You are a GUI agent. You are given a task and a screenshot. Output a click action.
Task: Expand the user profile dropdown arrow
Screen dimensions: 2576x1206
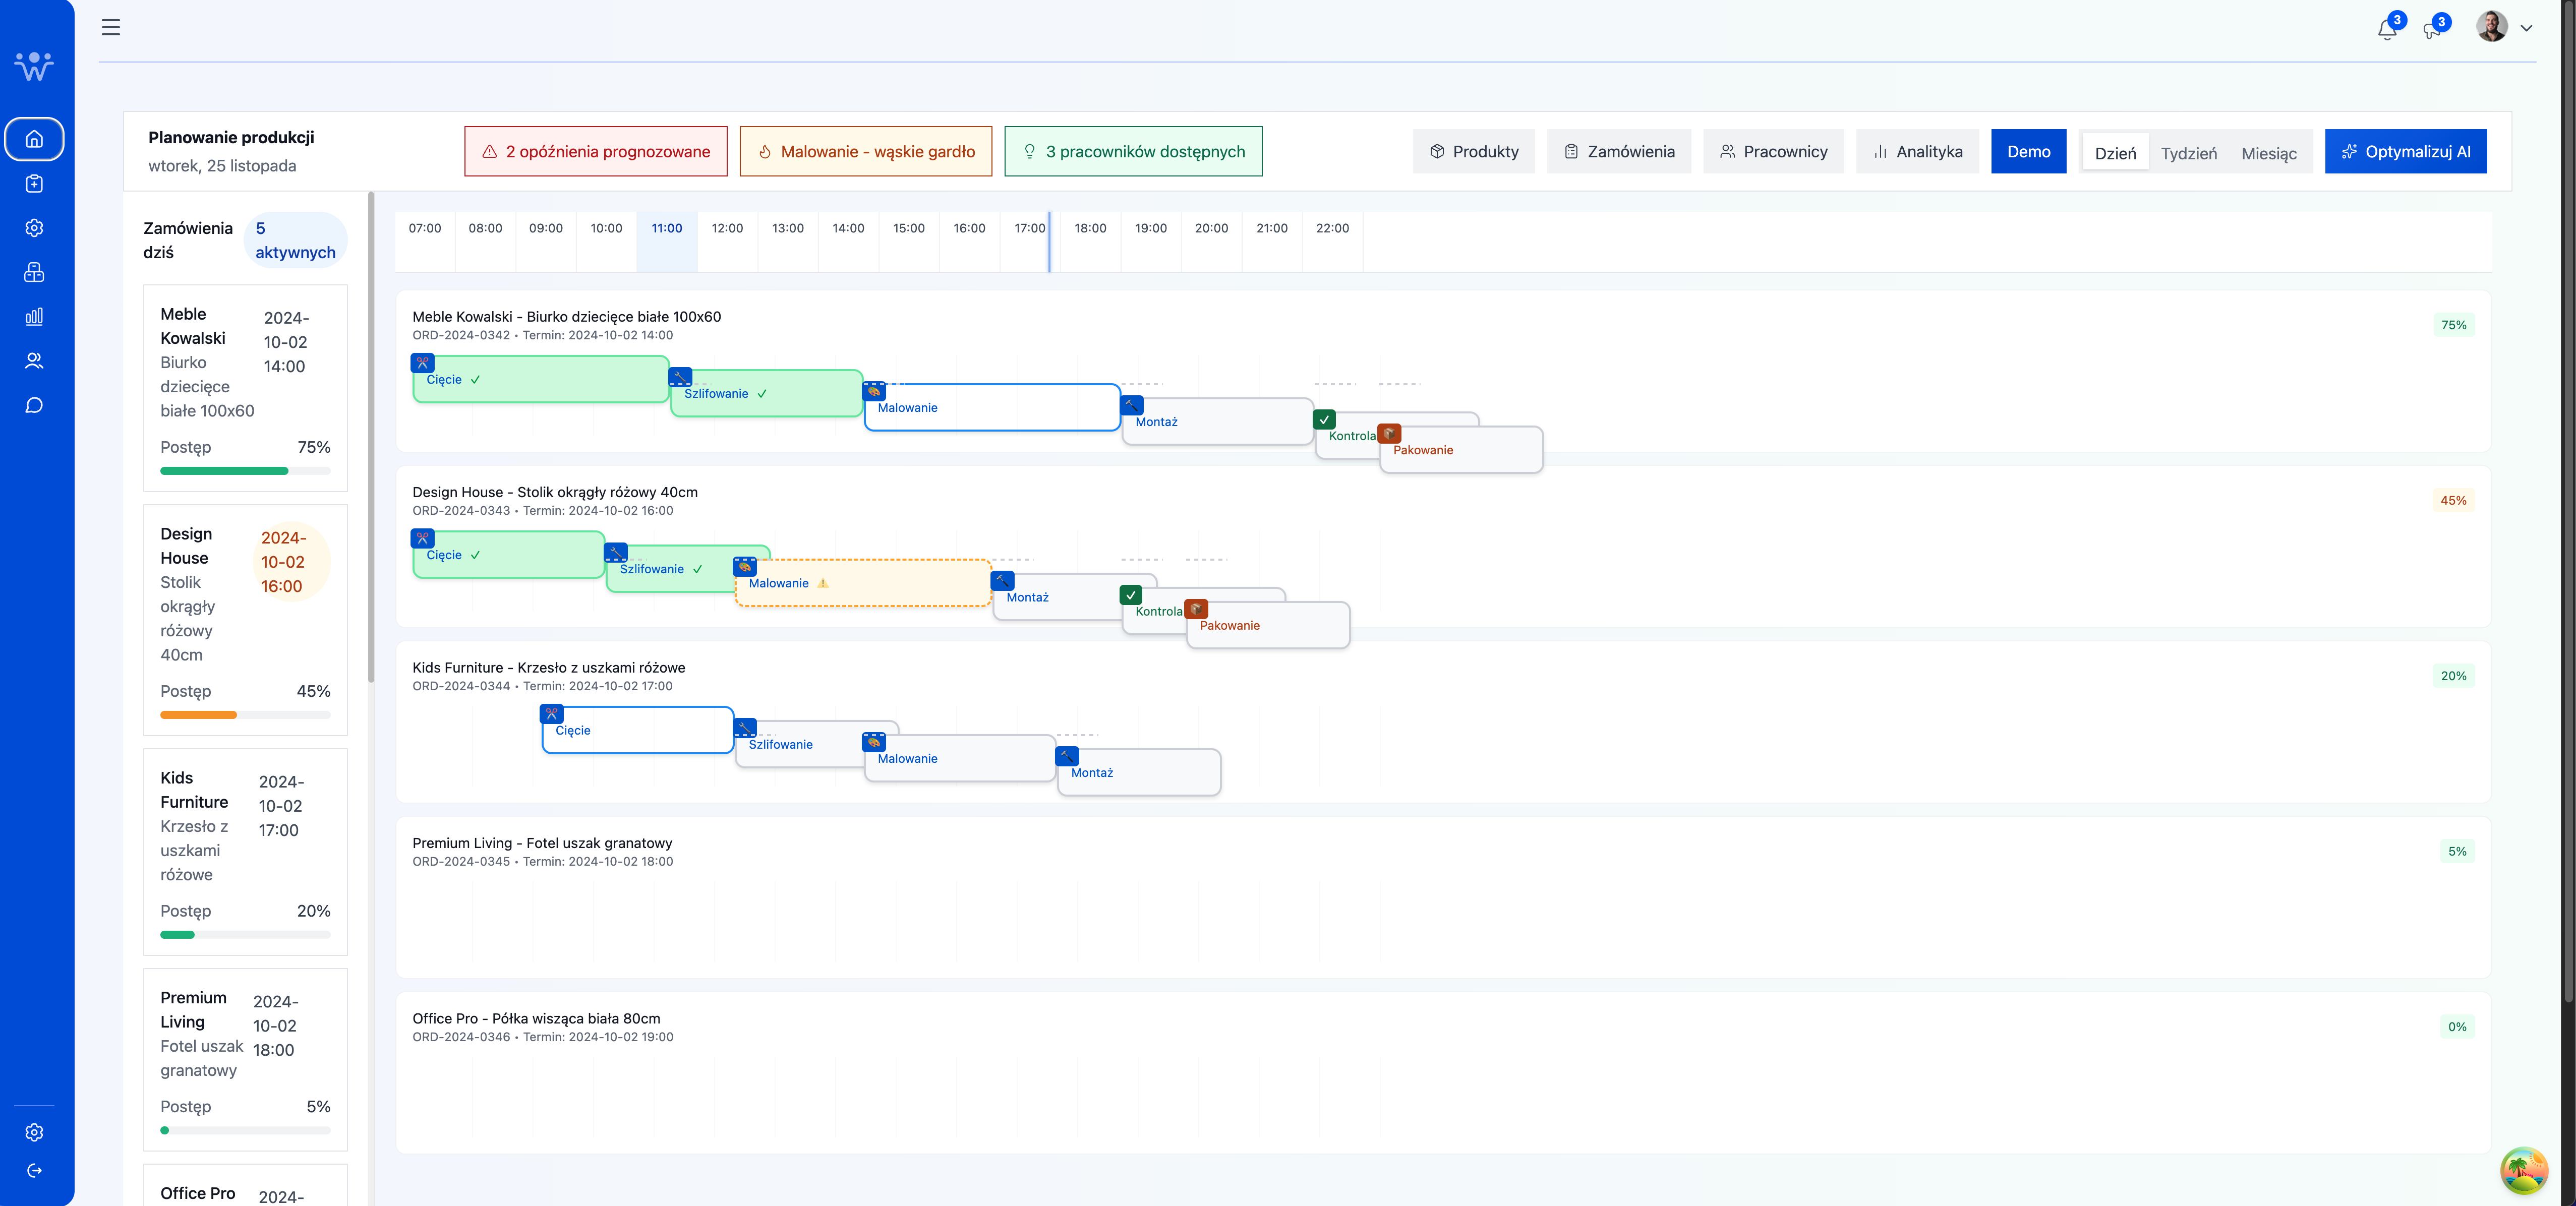pyautogui.click(x=2526, y=28)
